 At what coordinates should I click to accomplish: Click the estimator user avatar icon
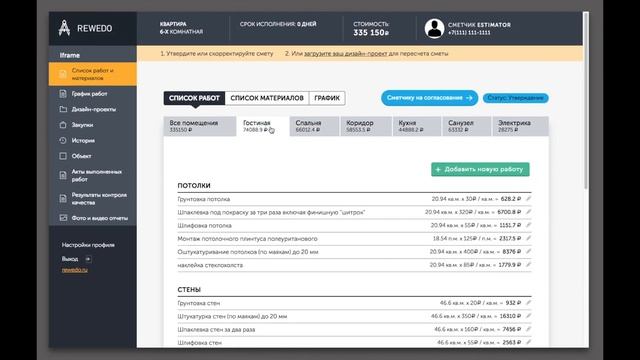pyautogui.click(x=434, y=28)
